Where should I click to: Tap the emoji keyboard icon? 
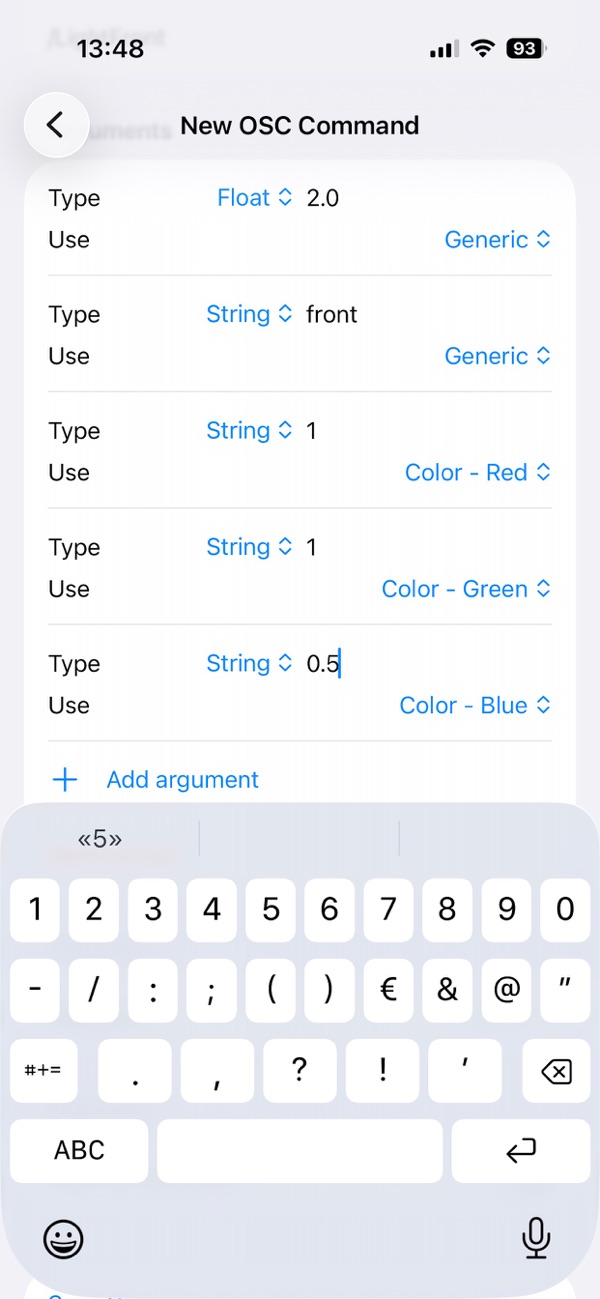[64, 1239]
